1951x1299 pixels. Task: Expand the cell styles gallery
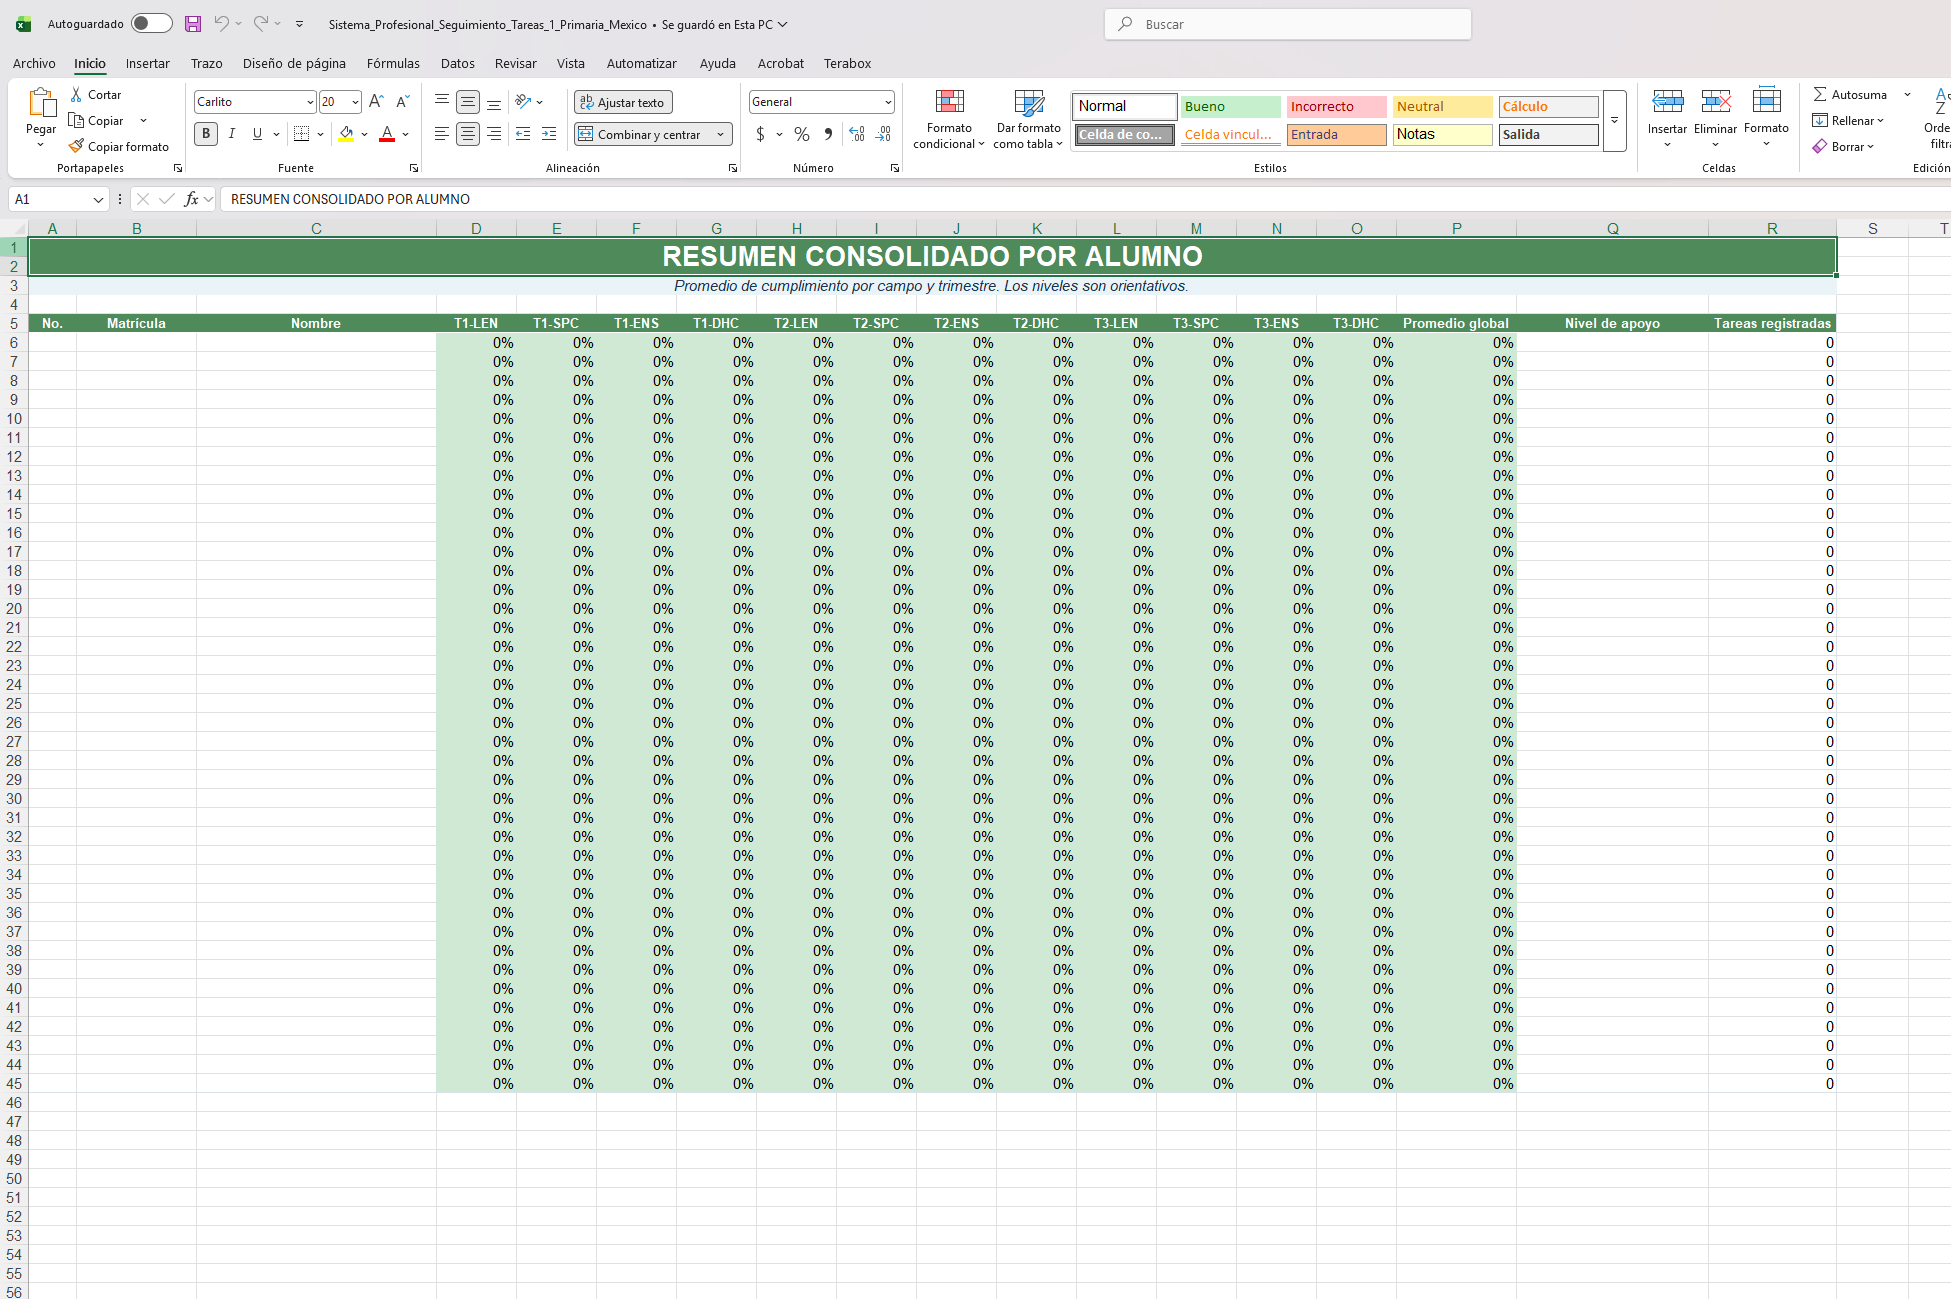click(x=1614, y=121)
